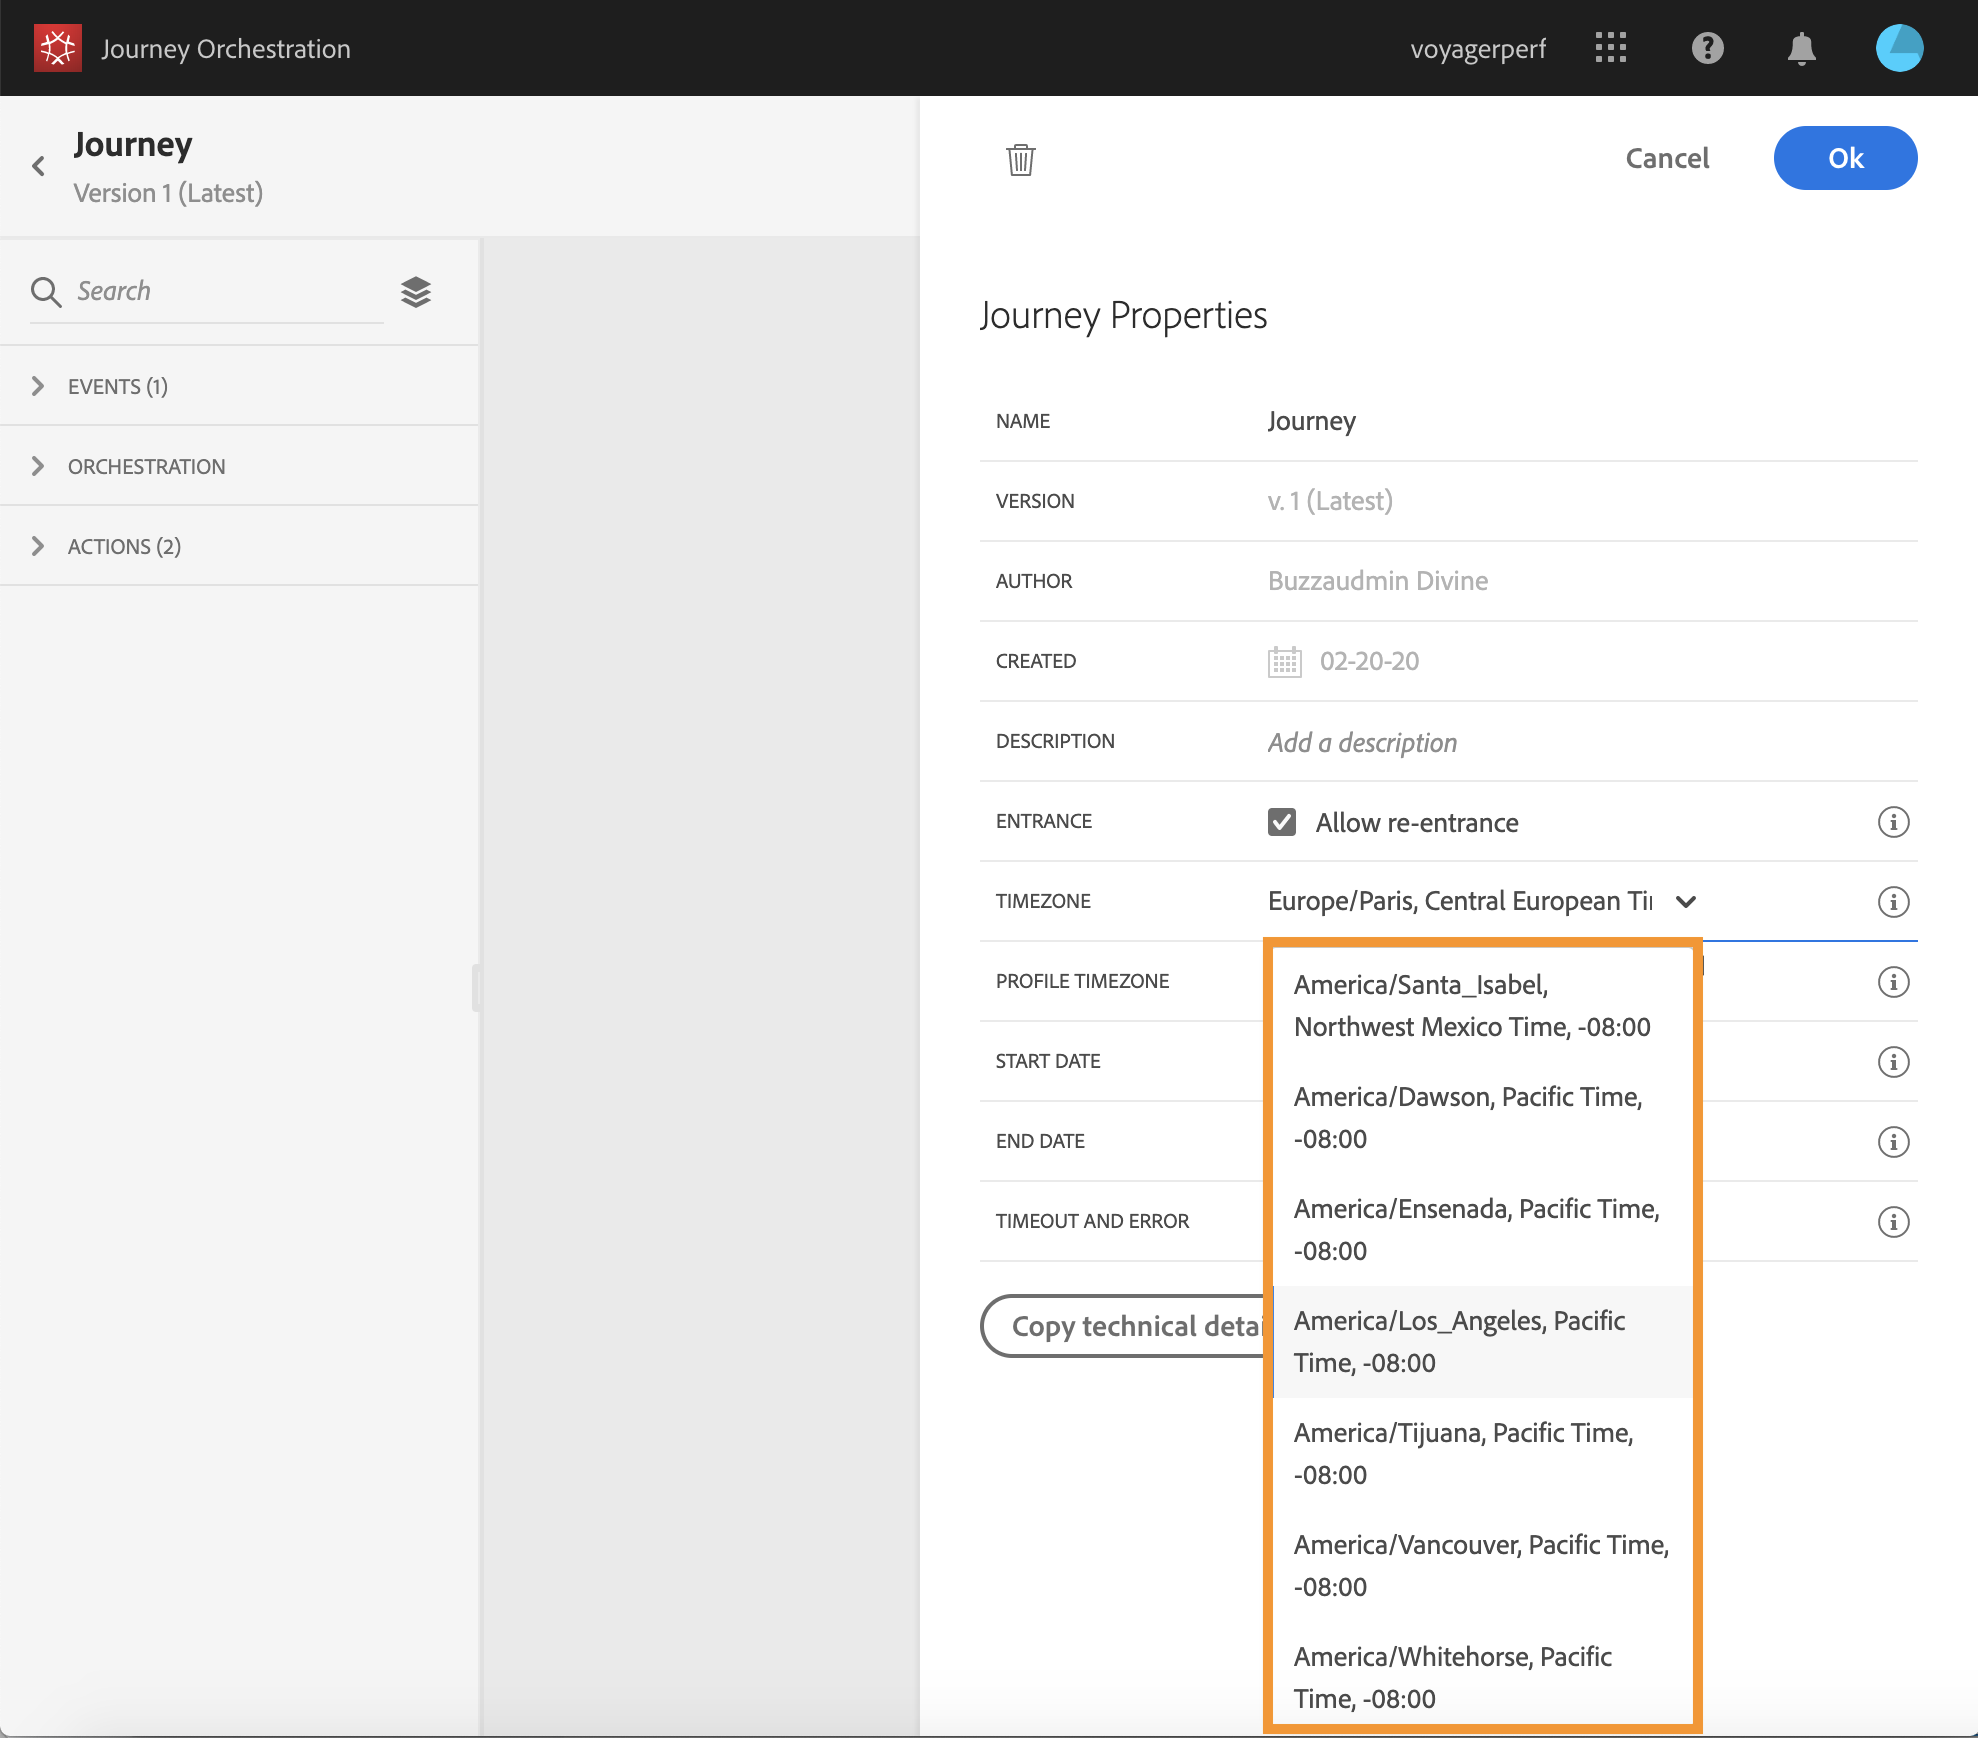Click the info icon for Start Date

coord(1893,1062)
